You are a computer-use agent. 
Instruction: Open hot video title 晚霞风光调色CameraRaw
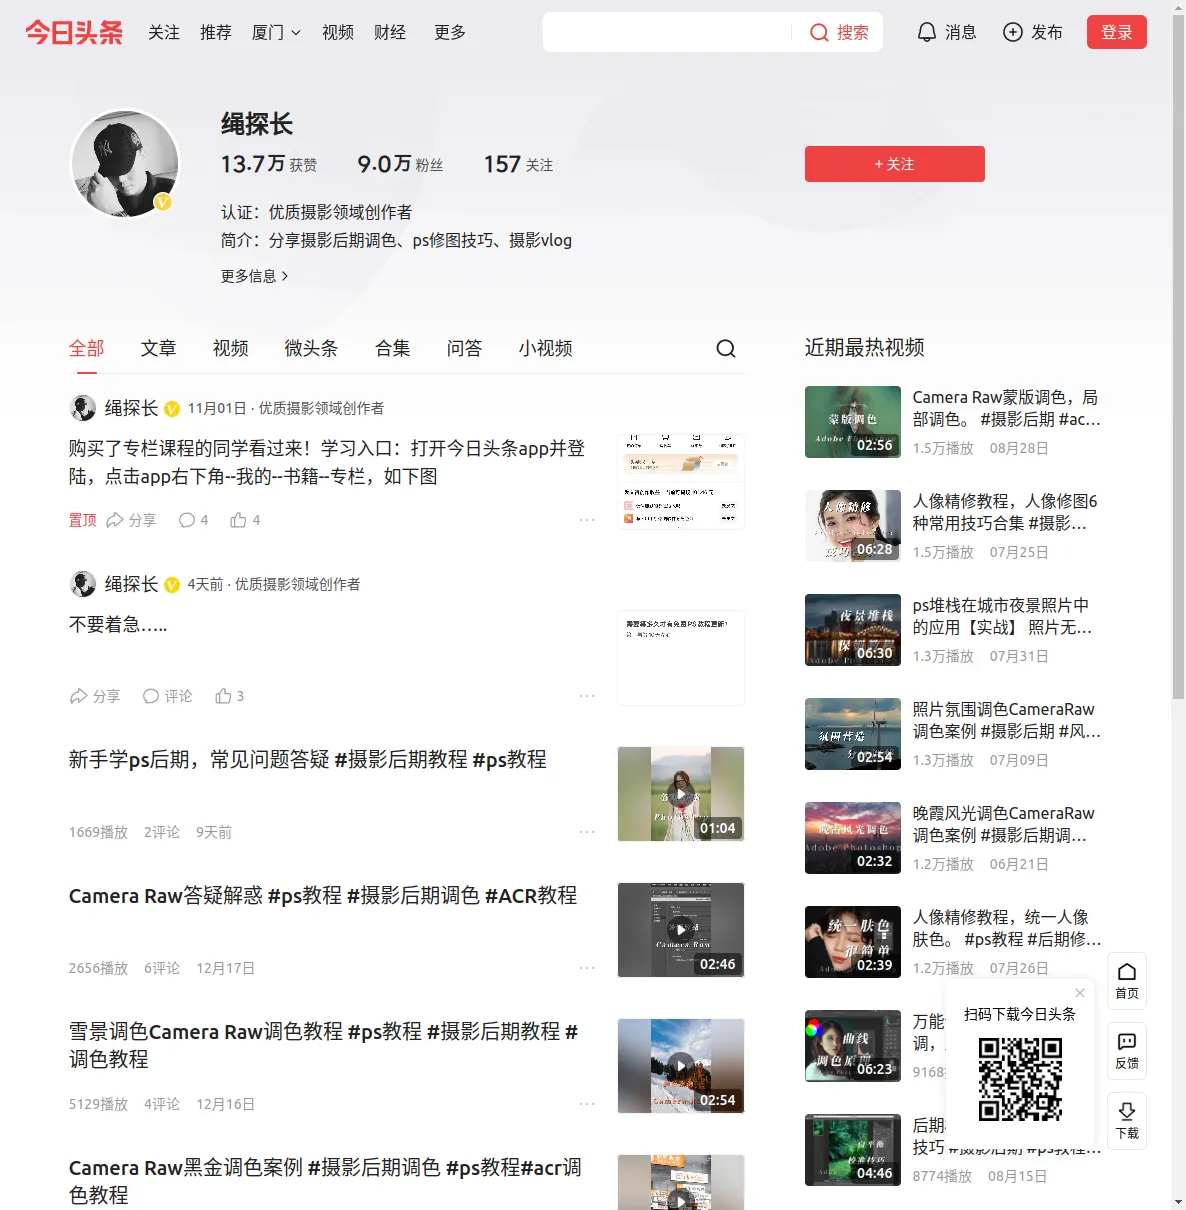coord(1003,824)
